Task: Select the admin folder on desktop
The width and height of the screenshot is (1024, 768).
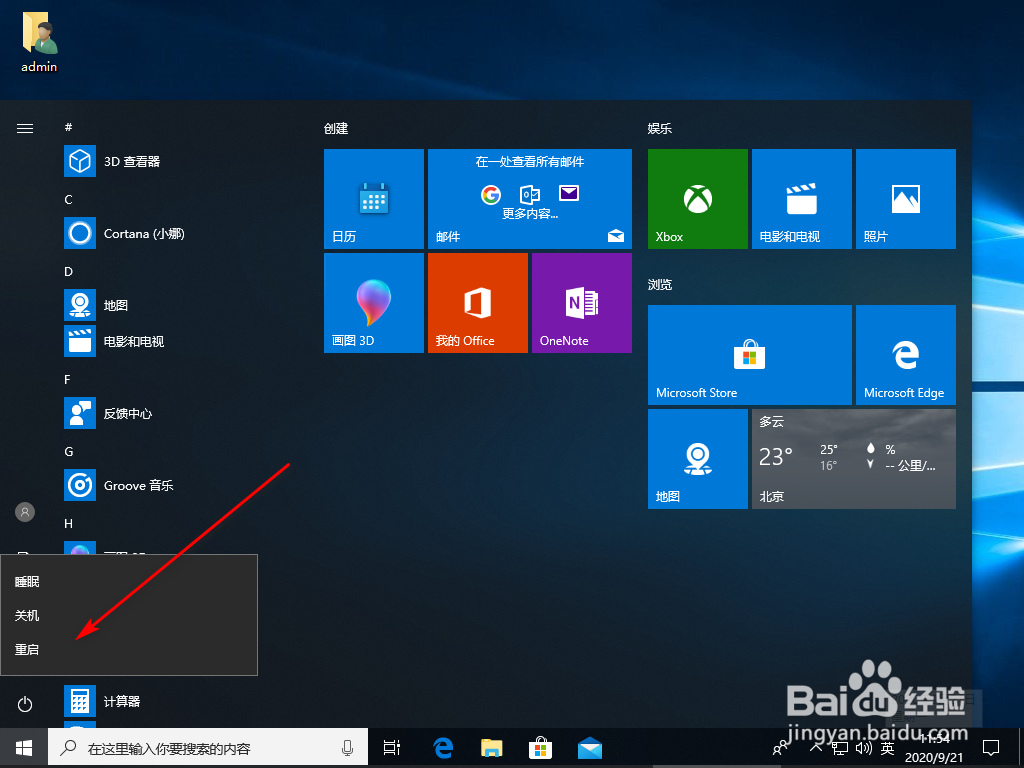Action: tap(39, 42)
